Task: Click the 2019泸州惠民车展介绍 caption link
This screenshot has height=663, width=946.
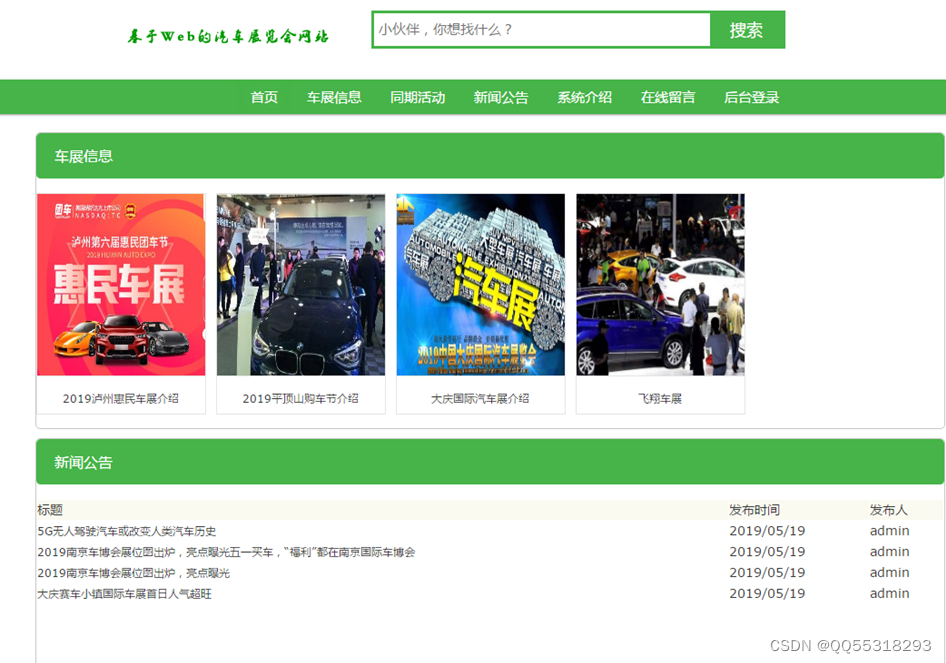Action: [x=121, y=399]
